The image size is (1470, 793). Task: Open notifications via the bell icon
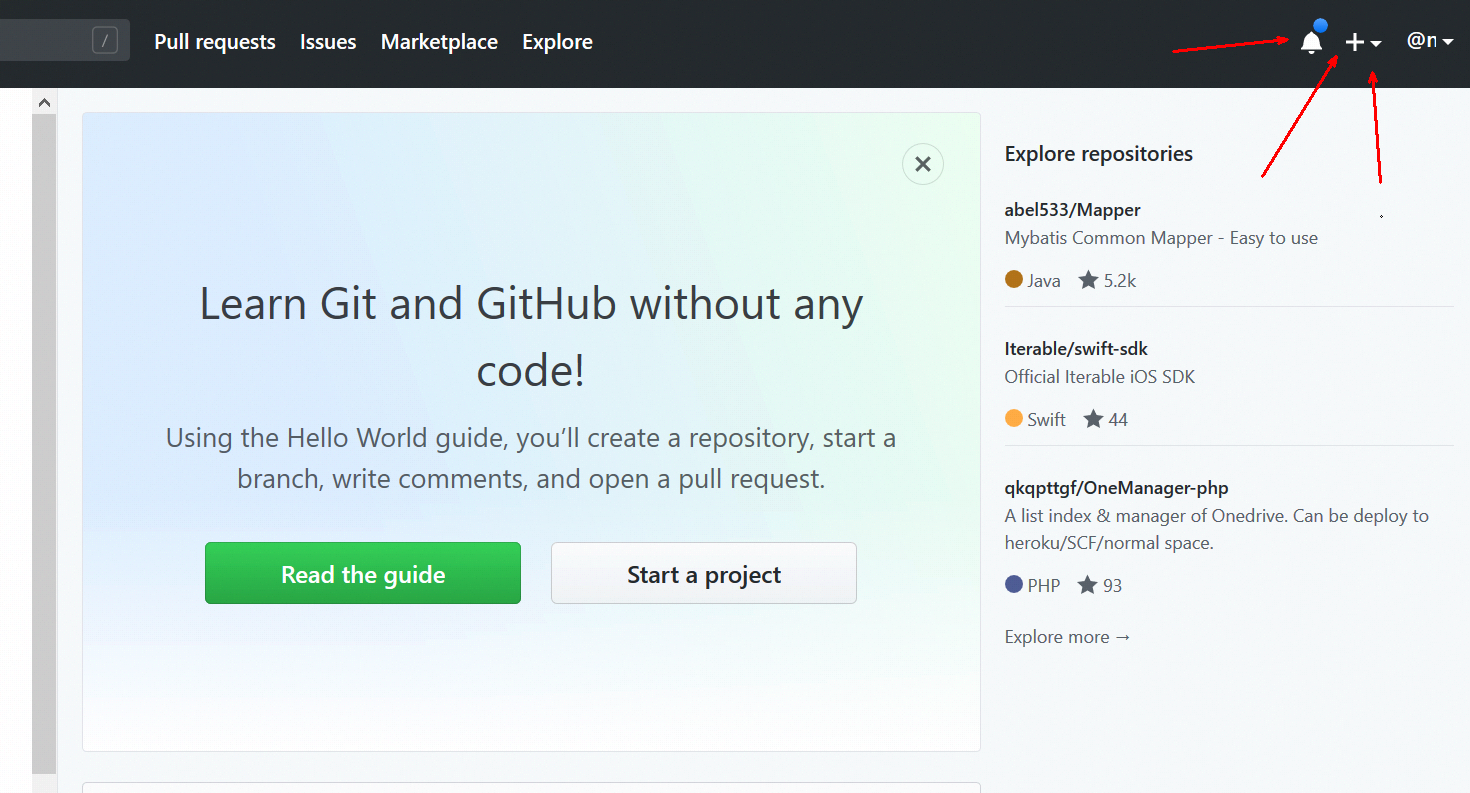[1311, 41]
